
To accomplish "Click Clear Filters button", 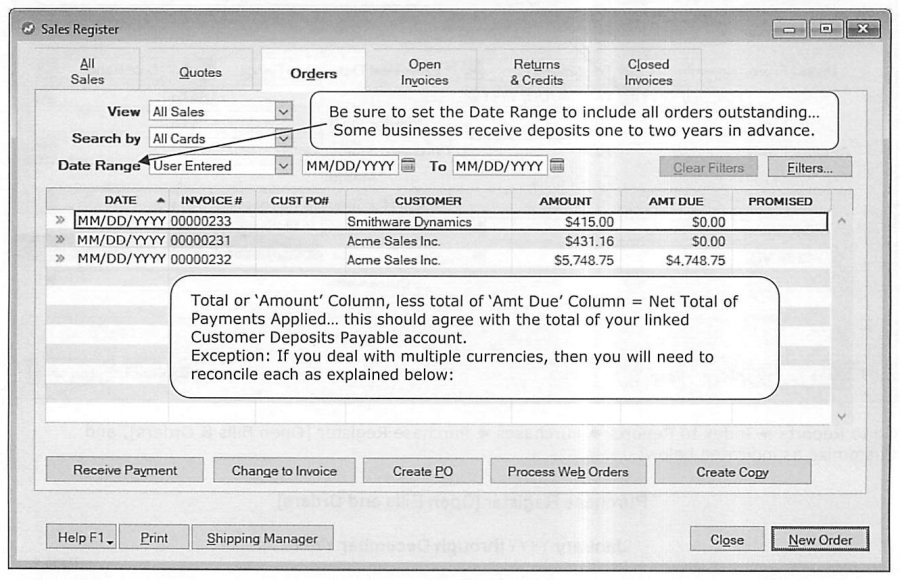I will coord(708,168).
